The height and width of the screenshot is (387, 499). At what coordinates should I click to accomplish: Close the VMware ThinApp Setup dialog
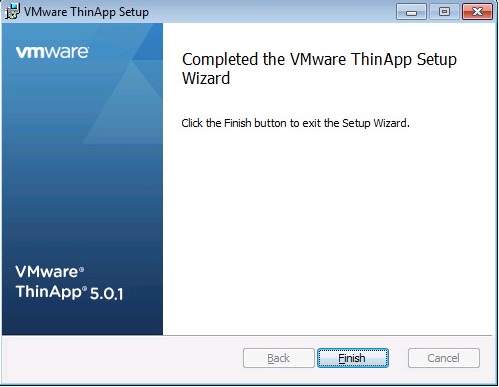477,12
